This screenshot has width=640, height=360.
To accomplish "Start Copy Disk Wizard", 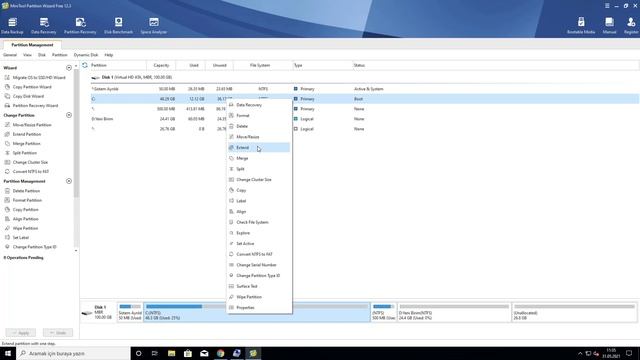I will [24, 96].
